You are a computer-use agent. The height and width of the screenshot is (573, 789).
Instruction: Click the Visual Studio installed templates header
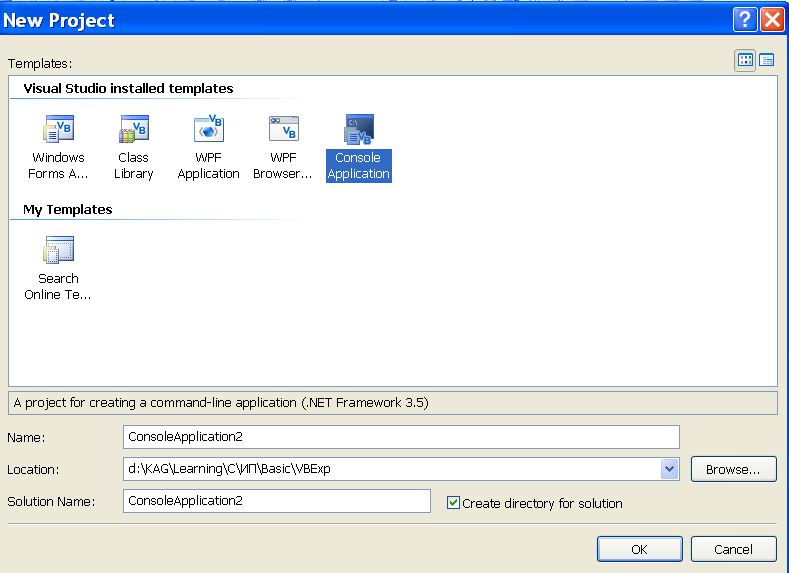click(128, 89)
